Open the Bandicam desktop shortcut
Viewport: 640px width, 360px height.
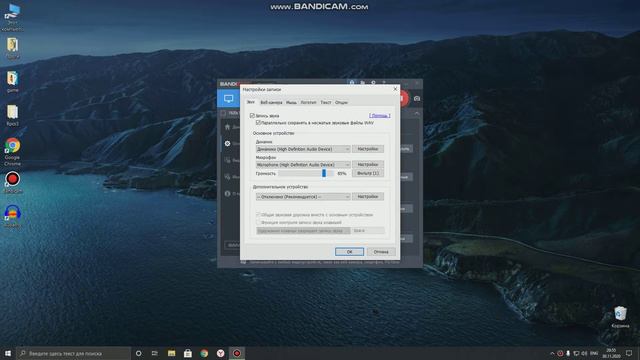point(12,182)
